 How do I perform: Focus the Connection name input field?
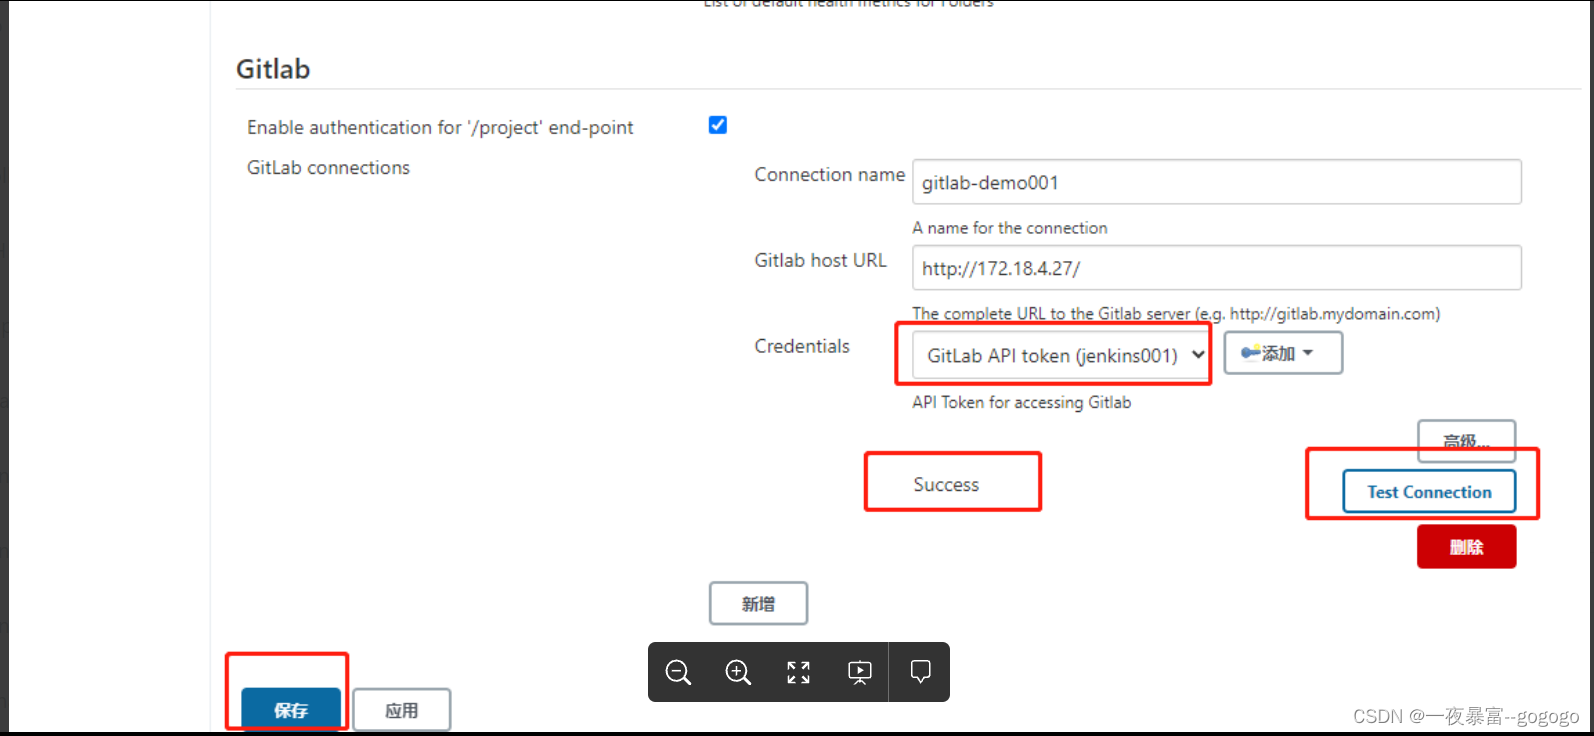(1217, 182)
